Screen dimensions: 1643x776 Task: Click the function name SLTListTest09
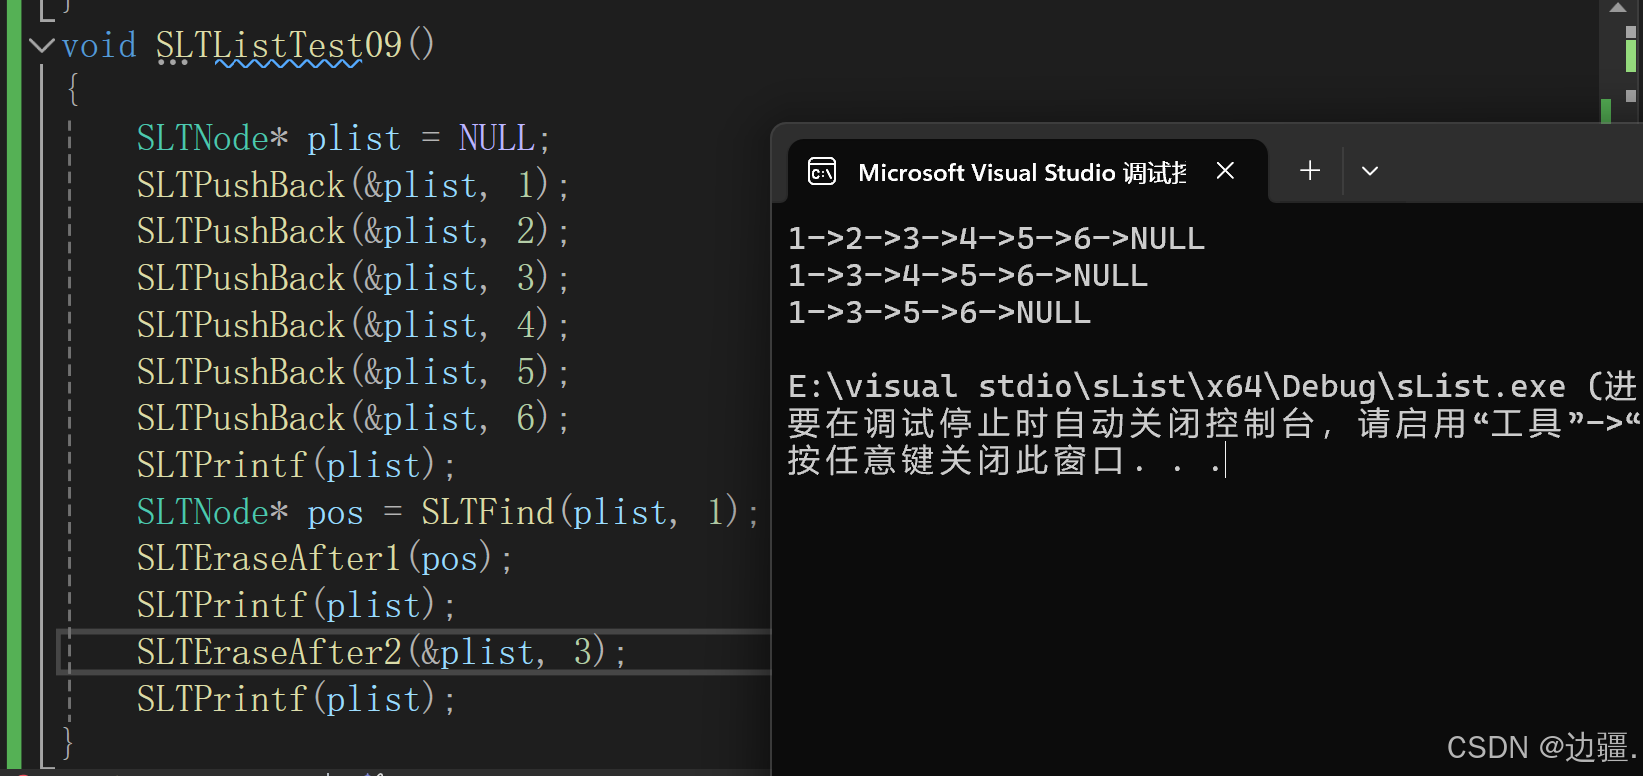pyautogui.click(x=279, y=45)
